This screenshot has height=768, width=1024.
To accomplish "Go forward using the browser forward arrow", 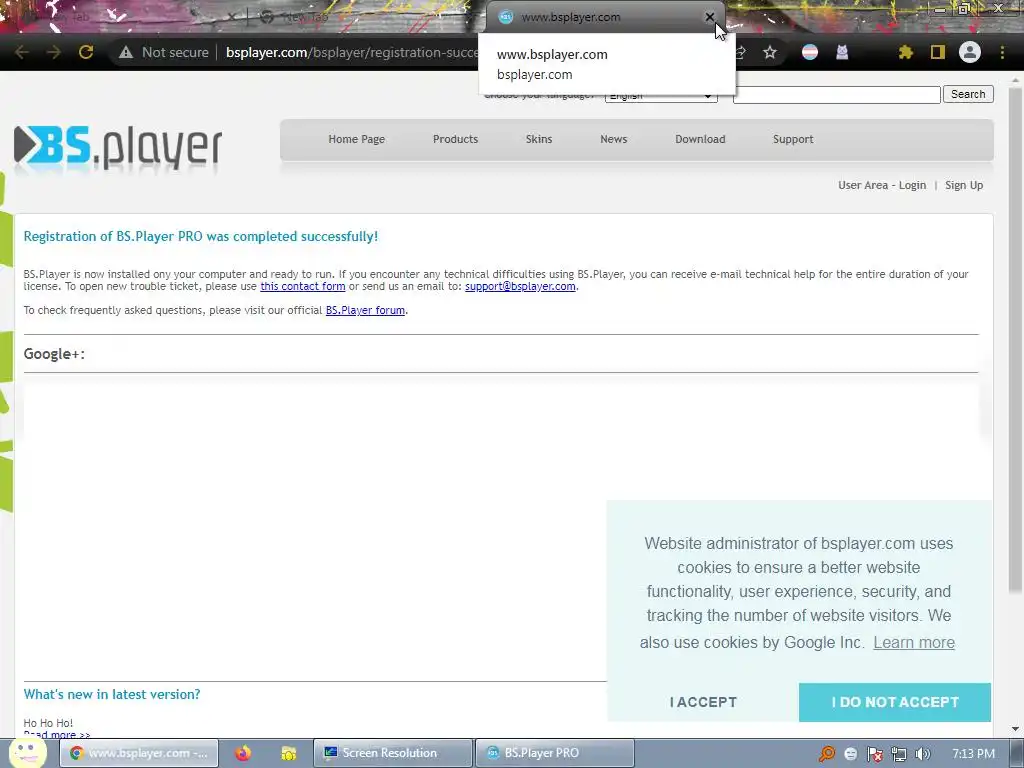I will (54, 52).
